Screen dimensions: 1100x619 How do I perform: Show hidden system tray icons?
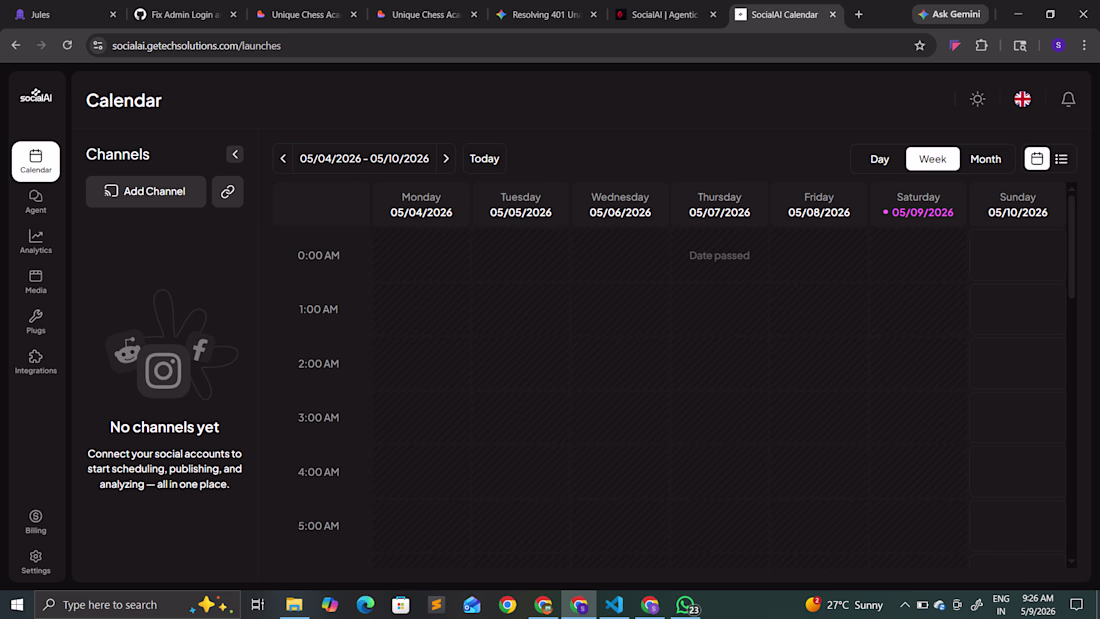pyautogui.click(x=904, y=604)
